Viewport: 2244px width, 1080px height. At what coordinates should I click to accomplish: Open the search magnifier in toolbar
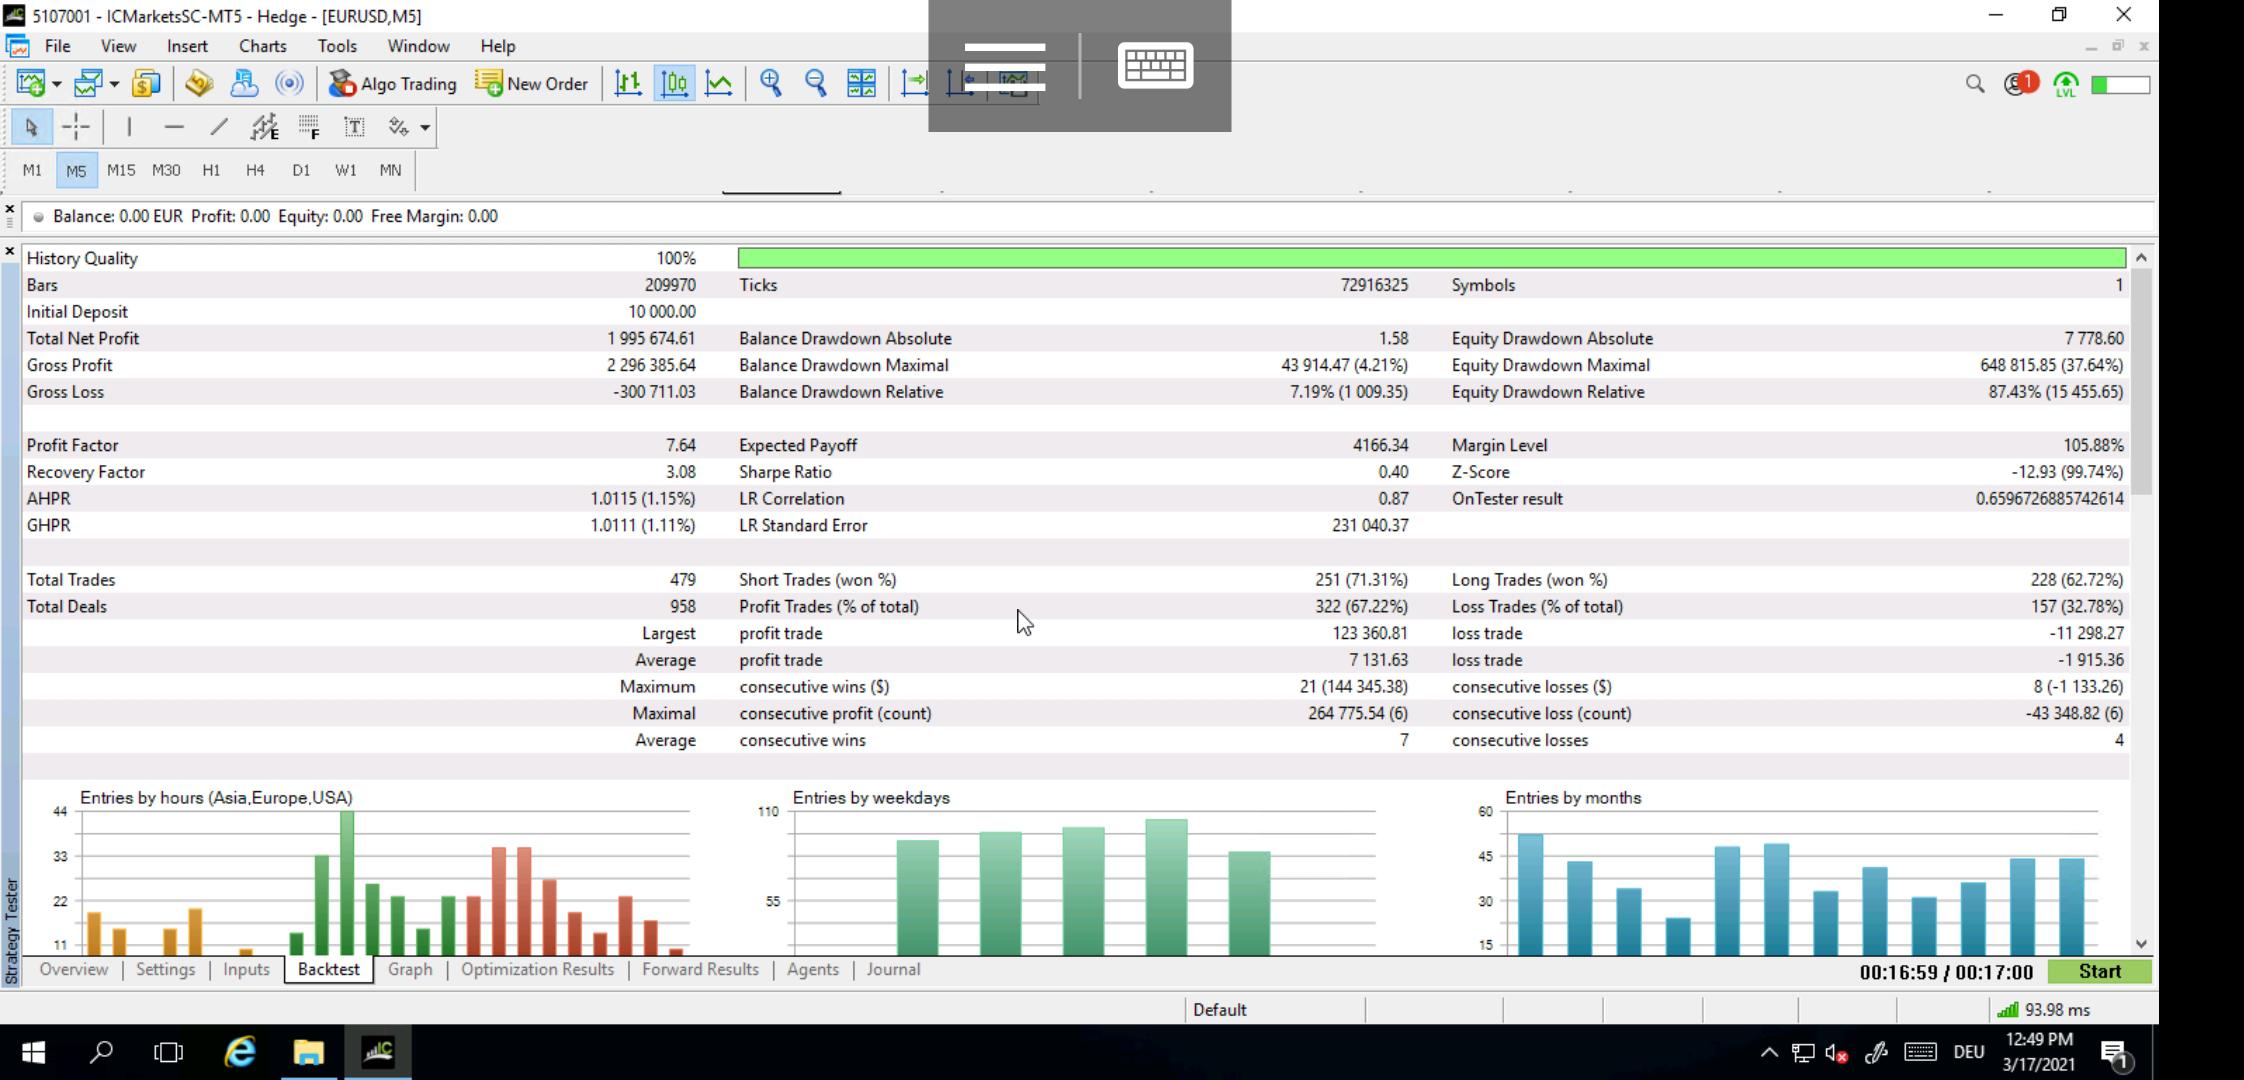pyautogui.click(x=1975, y=84)
